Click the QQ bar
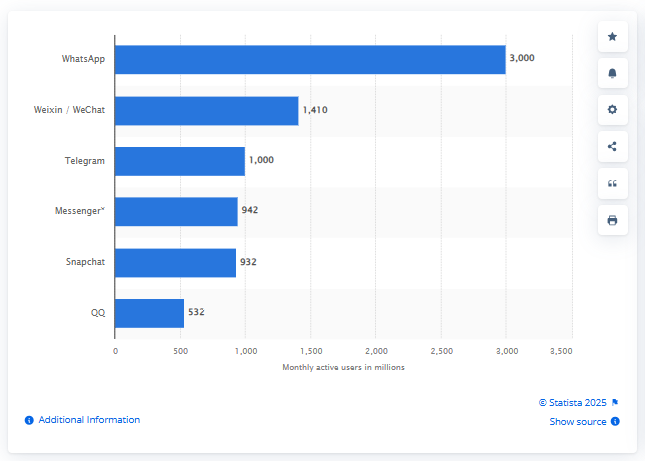645x461 pixels. point(149,313)
